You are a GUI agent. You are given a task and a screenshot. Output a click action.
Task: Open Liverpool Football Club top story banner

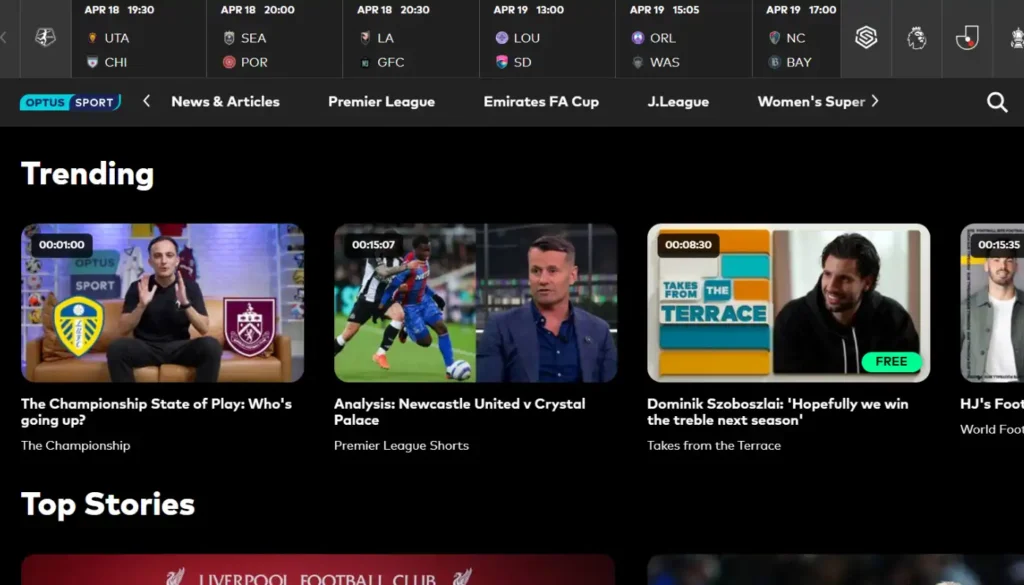point(318,570)
